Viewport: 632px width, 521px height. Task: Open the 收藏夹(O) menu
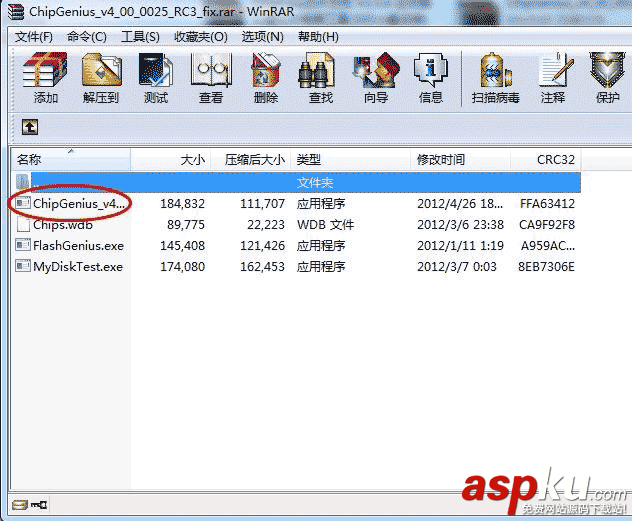(201, 37)
